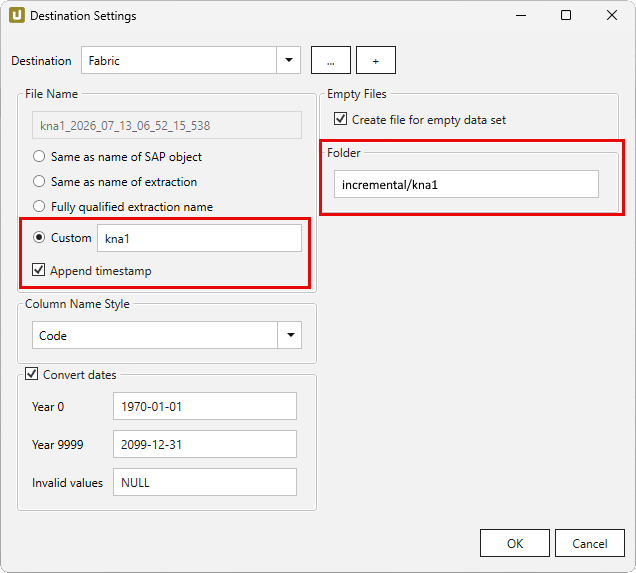Maximize the Destination Settings window
The image size is (636, 573).
[x=566, y=15]
